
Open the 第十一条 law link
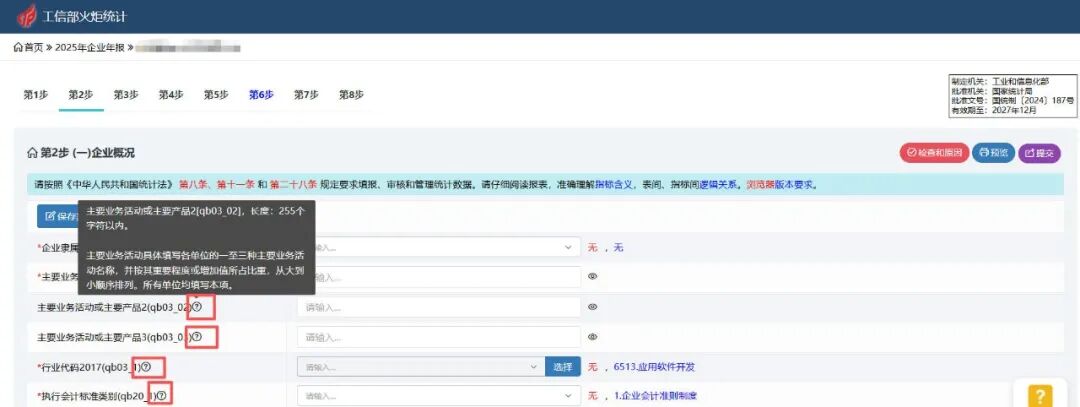[x=235, y=185]
